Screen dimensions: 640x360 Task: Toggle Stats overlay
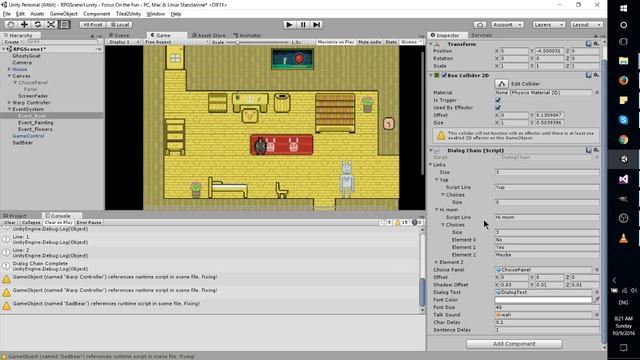pos(391,42)
